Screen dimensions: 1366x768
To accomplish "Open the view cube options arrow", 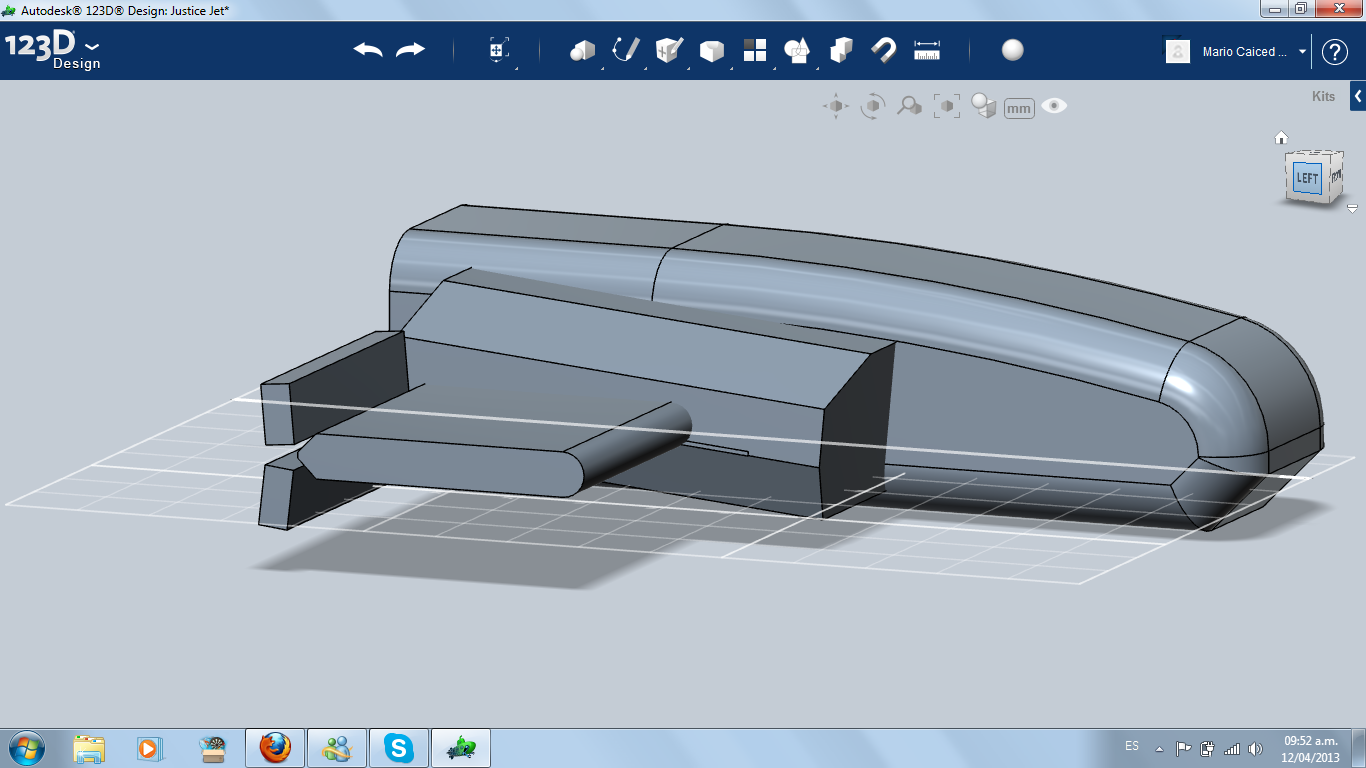I will 1352,209.
